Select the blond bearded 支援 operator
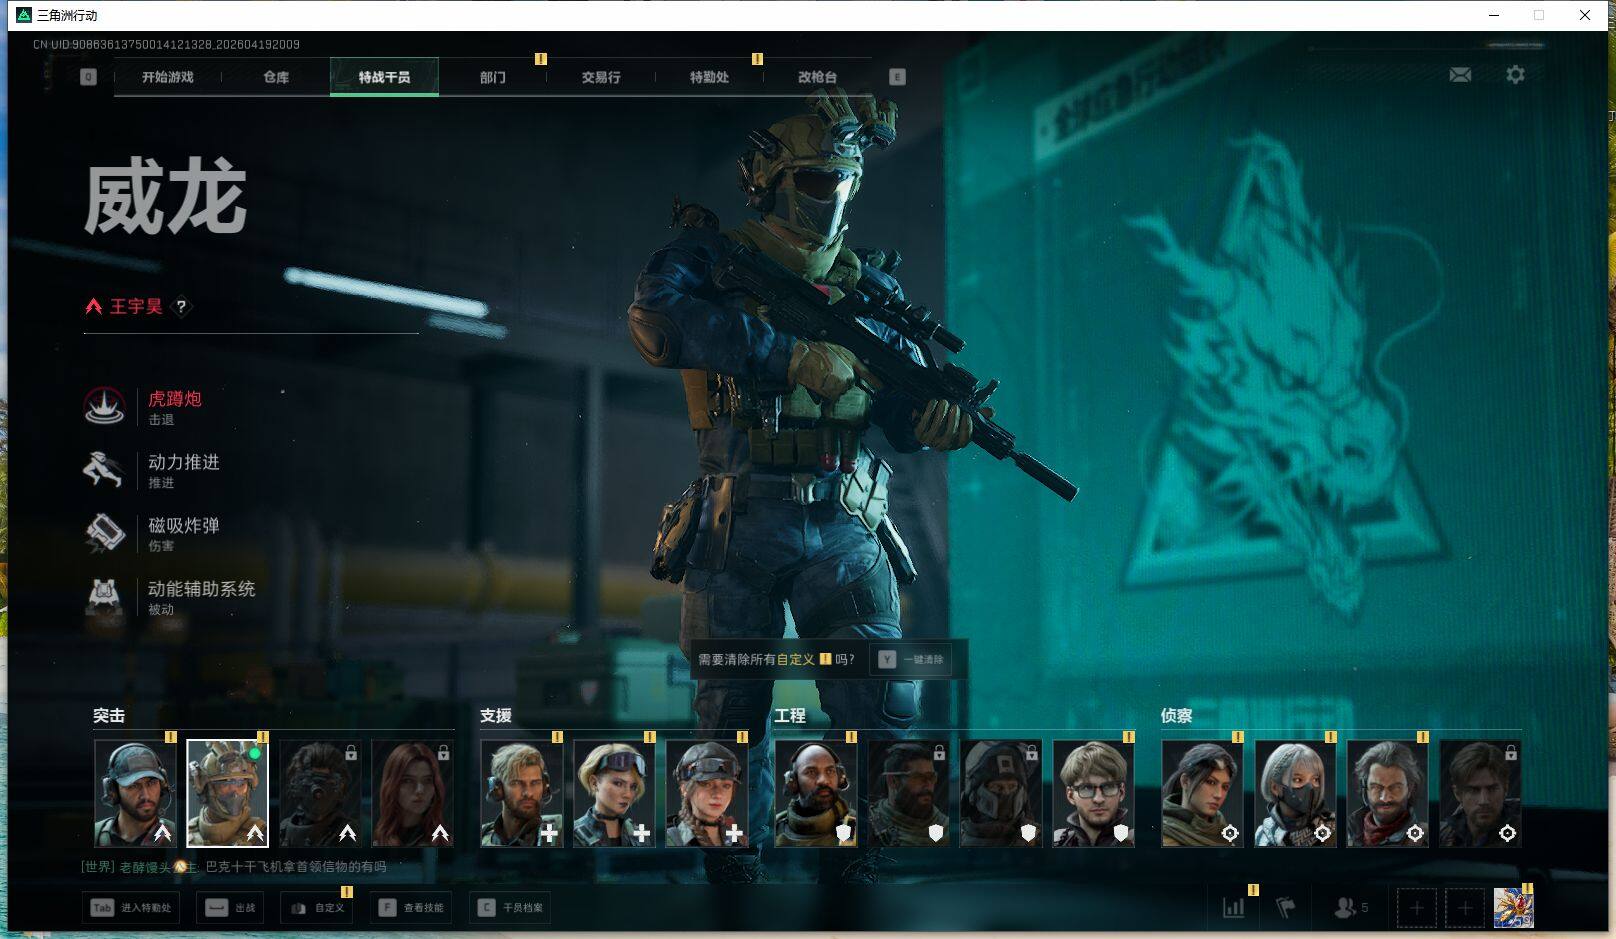This screenshot has width=1616, height=939. pyautogui.click(x=522, y=793)
